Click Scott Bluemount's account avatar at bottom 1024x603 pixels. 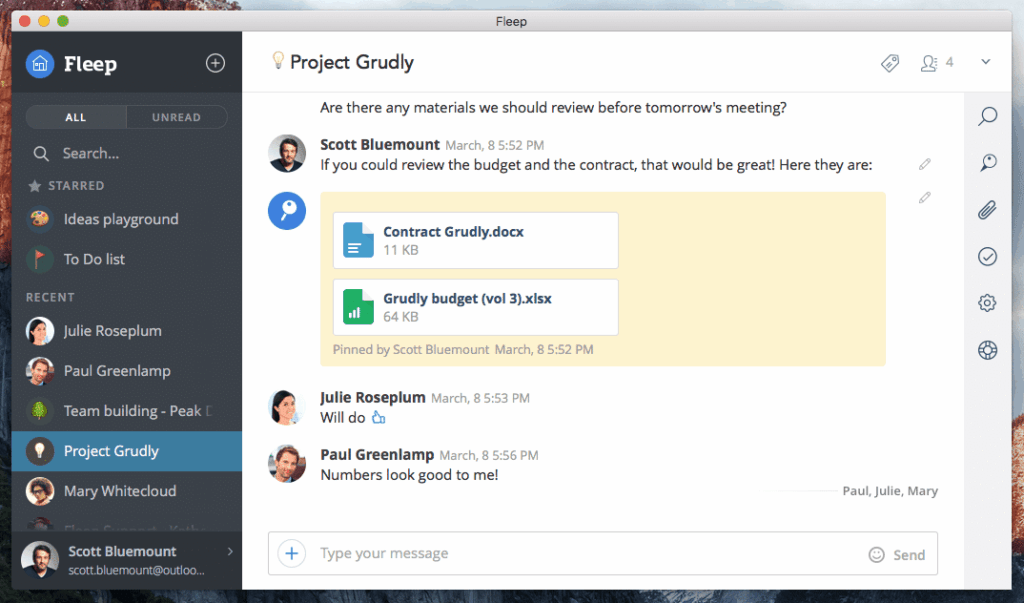pos(40,560)
